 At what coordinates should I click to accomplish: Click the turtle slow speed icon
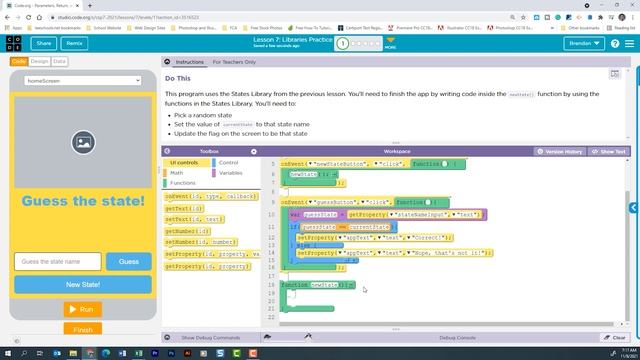267,336
